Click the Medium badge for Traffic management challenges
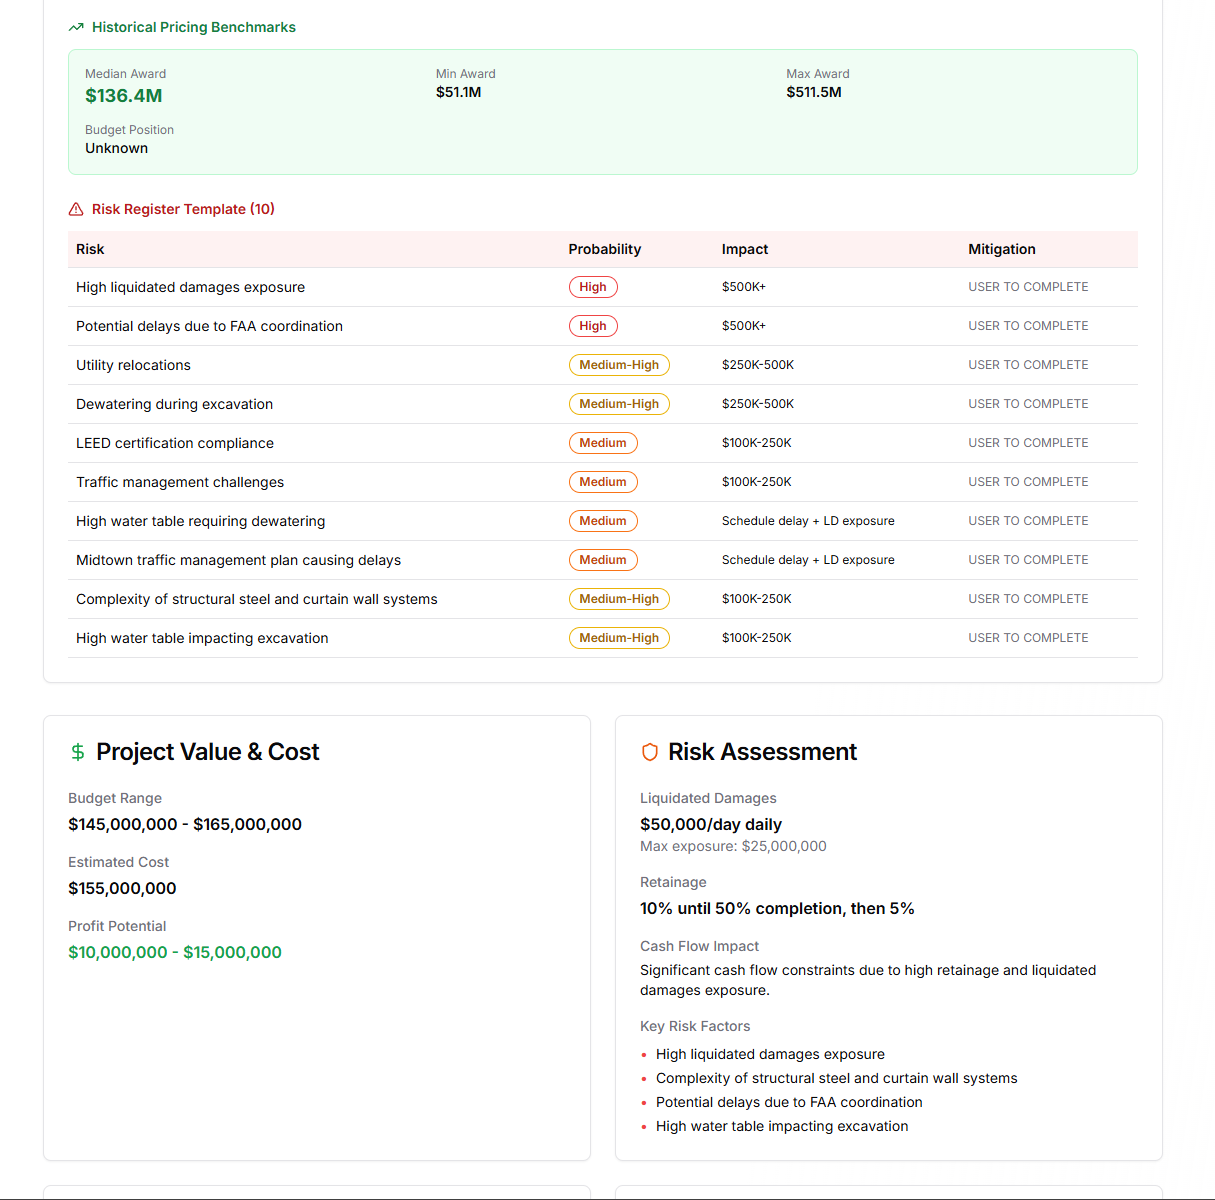 [603, 481]
